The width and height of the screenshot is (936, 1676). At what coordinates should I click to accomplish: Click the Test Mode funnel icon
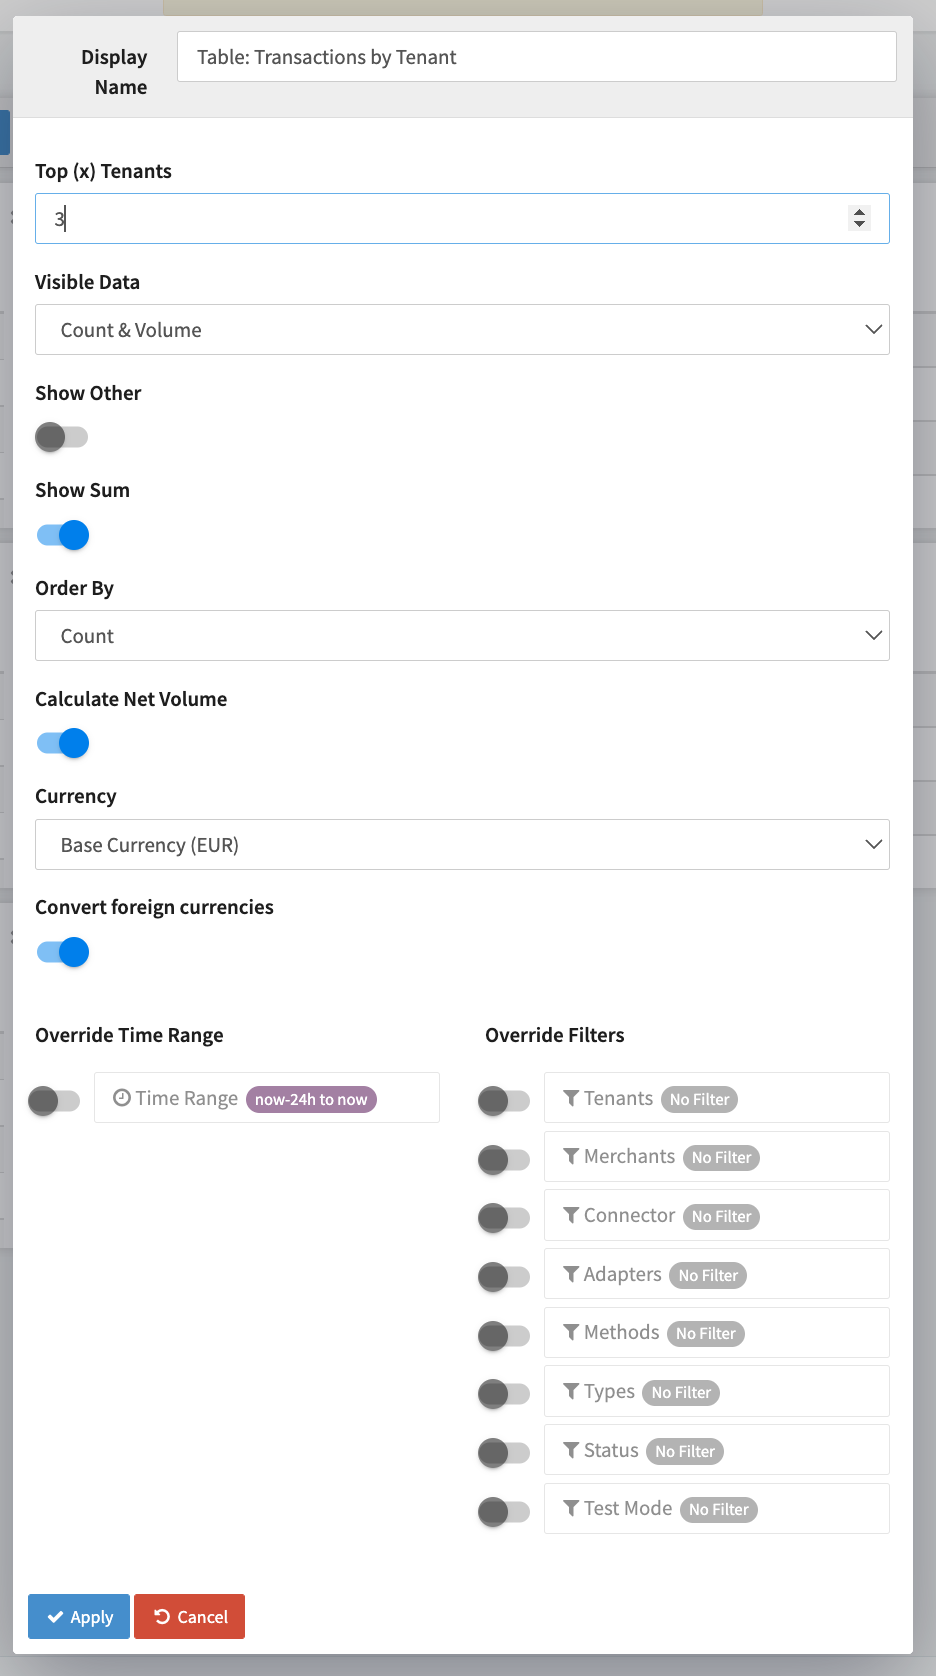tap(571, 1508)
